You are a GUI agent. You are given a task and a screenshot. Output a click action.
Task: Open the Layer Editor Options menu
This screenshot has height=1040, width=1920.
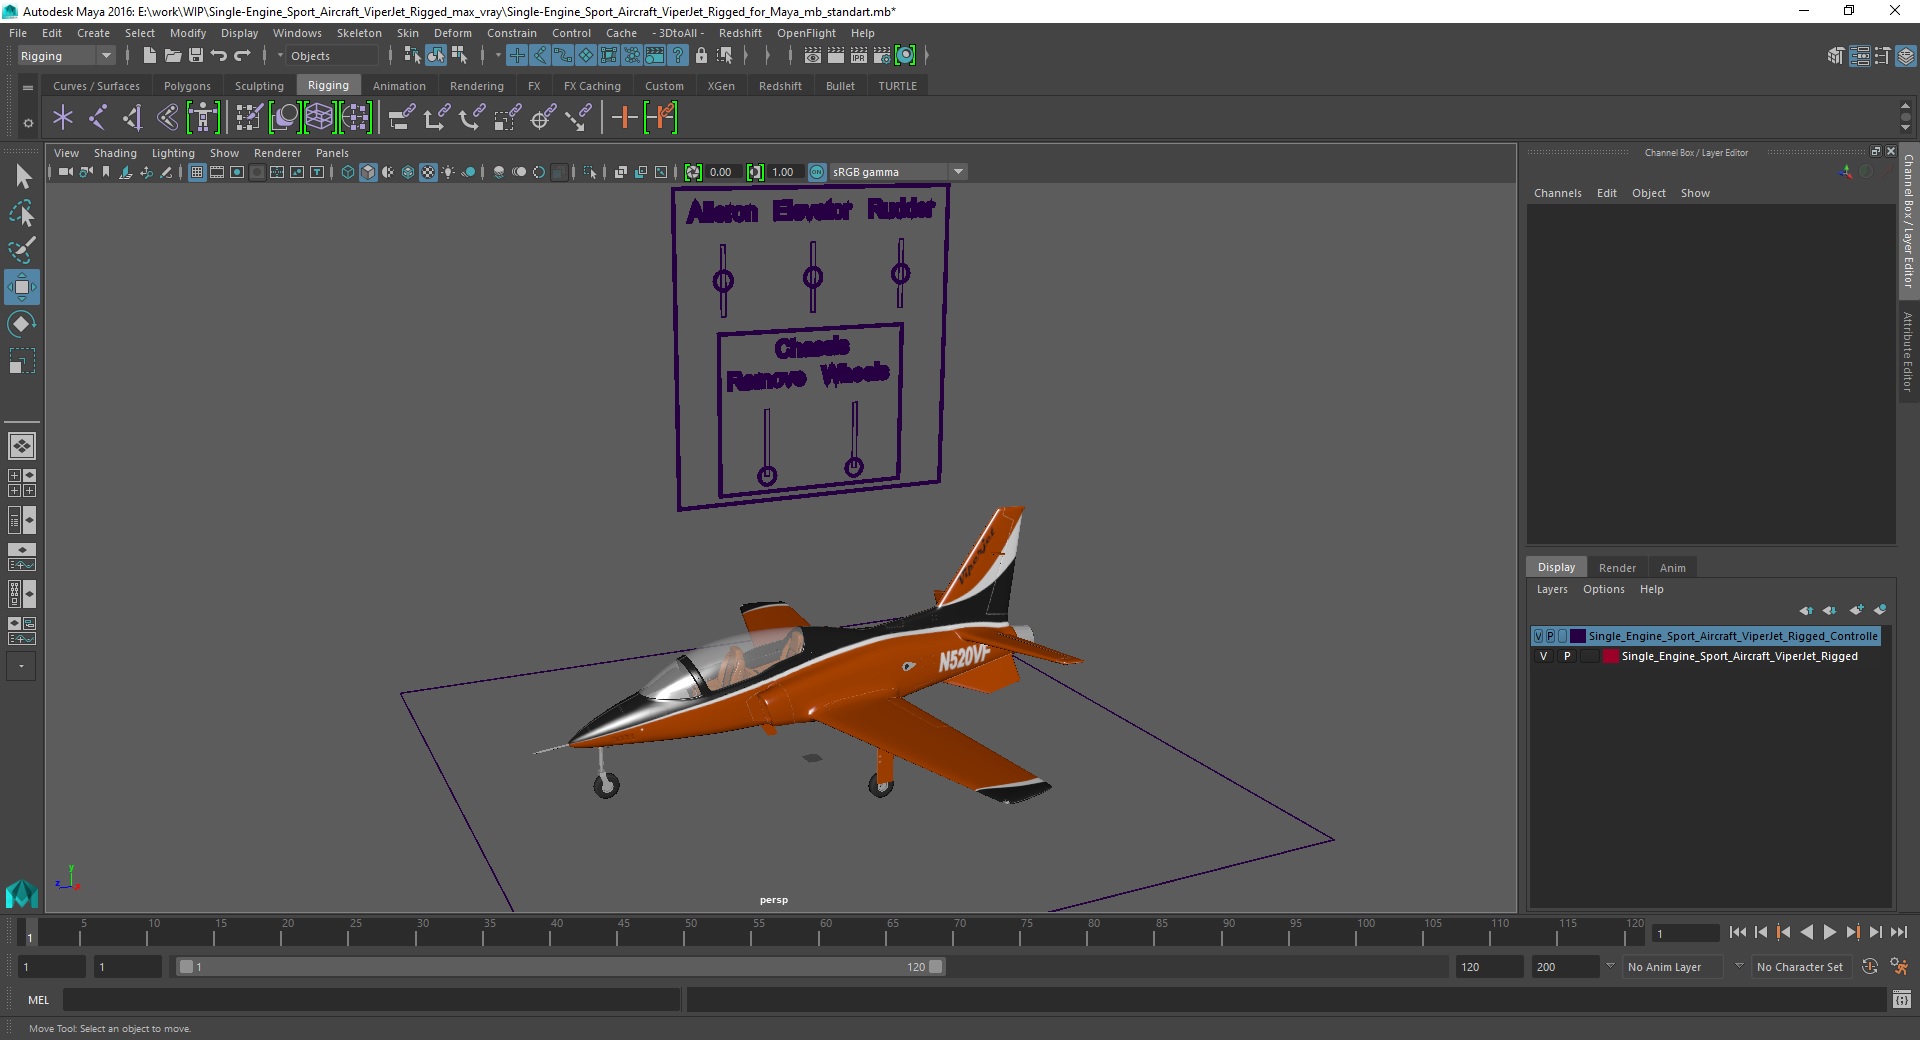tap(1603, 589)
